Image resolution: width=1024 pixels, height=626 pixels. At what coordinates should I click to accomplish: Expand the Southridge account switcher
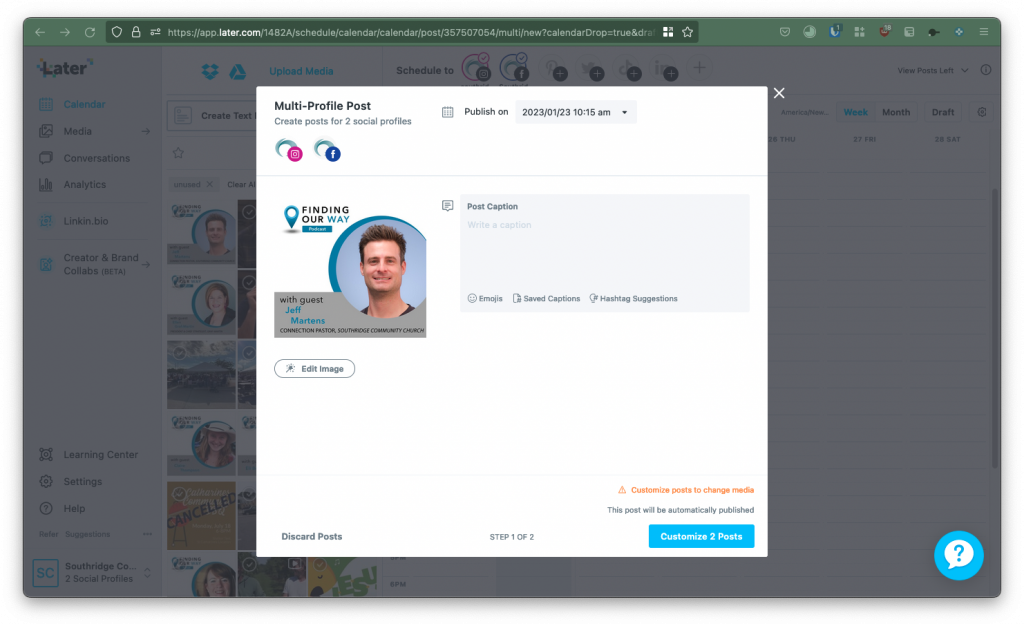(148, 573)
